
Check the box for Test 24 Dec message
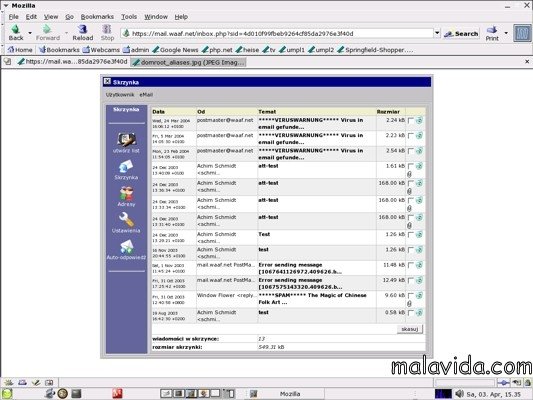(411, 235)
